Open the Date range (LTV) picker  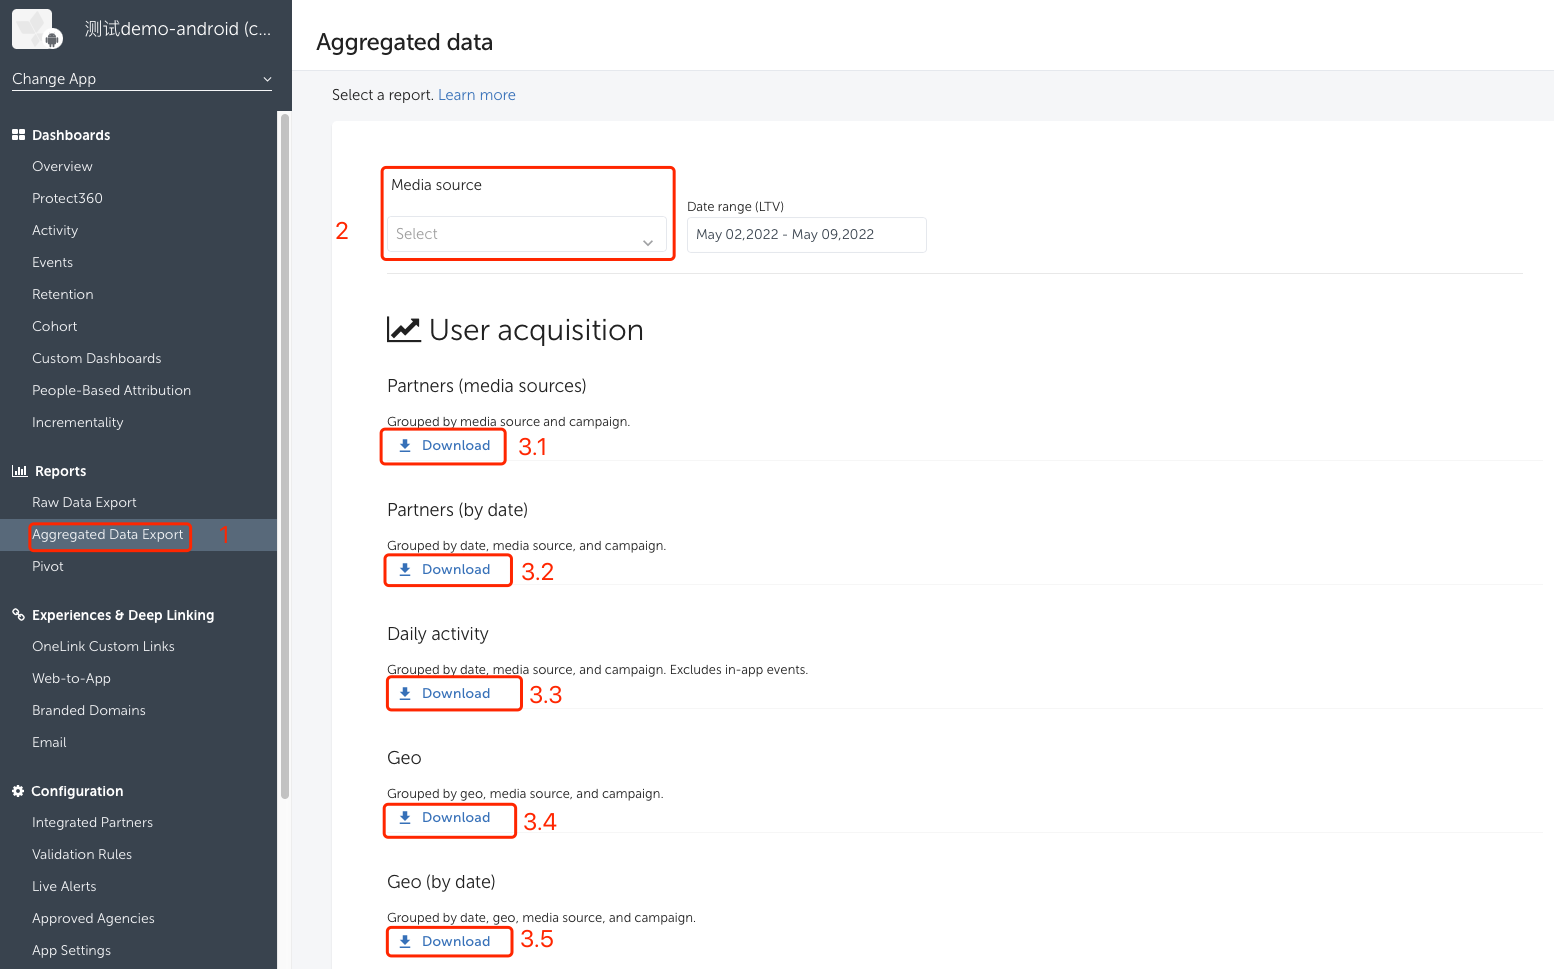(x=806, y=235)
